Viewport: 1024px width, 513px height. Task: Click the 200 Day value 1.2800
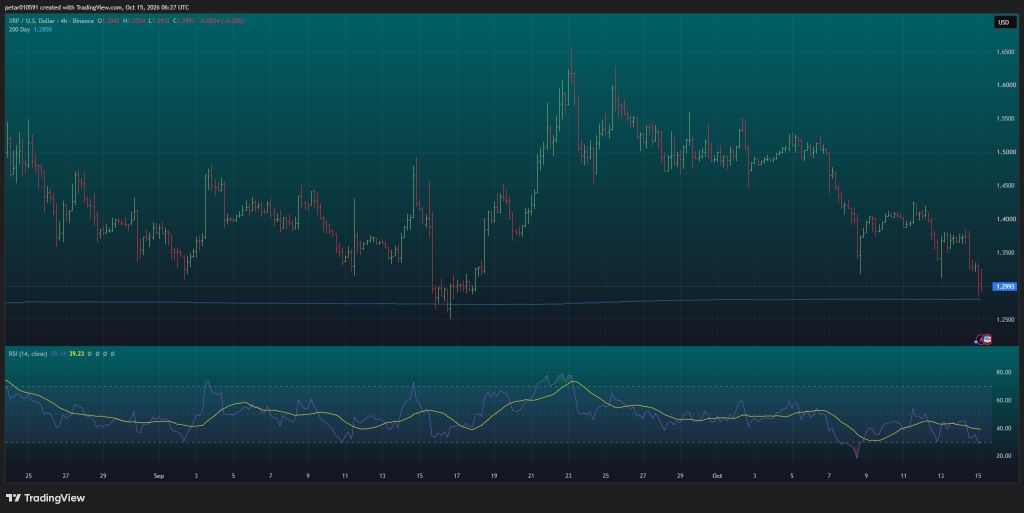(42, 29)
